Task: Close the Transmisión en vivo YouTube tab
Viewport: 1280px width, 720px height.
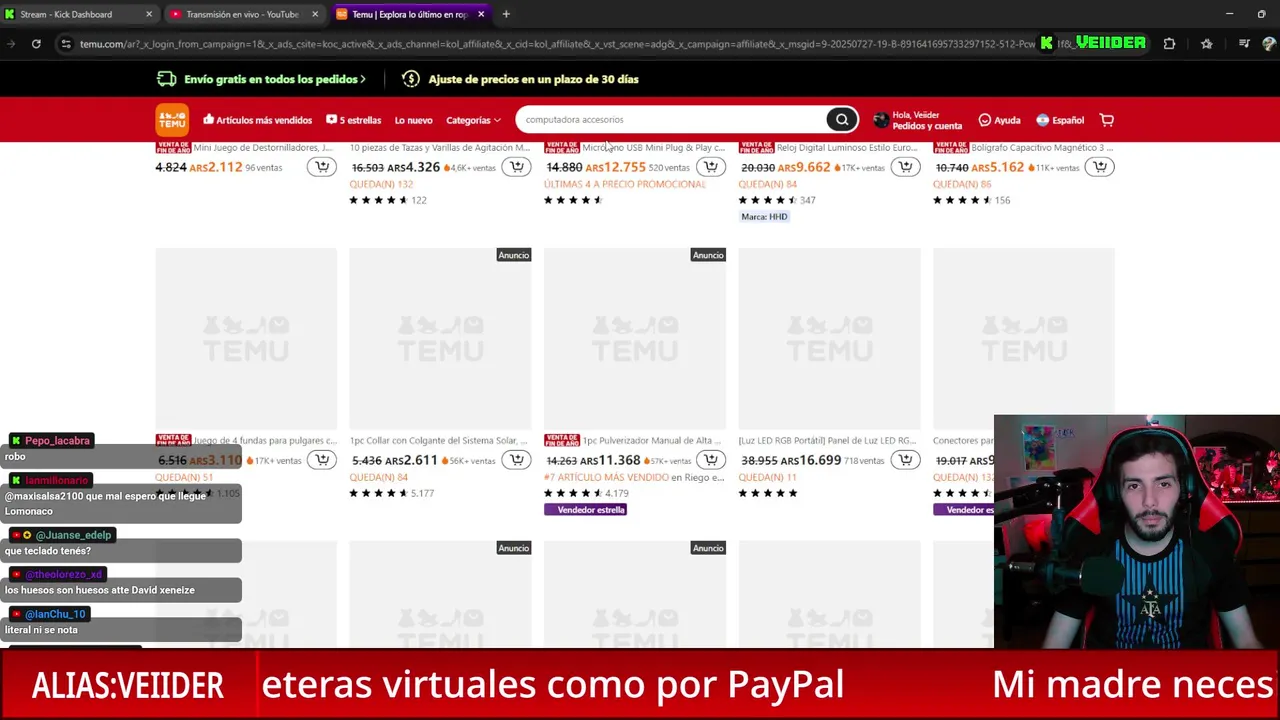Action: (315, 14)
